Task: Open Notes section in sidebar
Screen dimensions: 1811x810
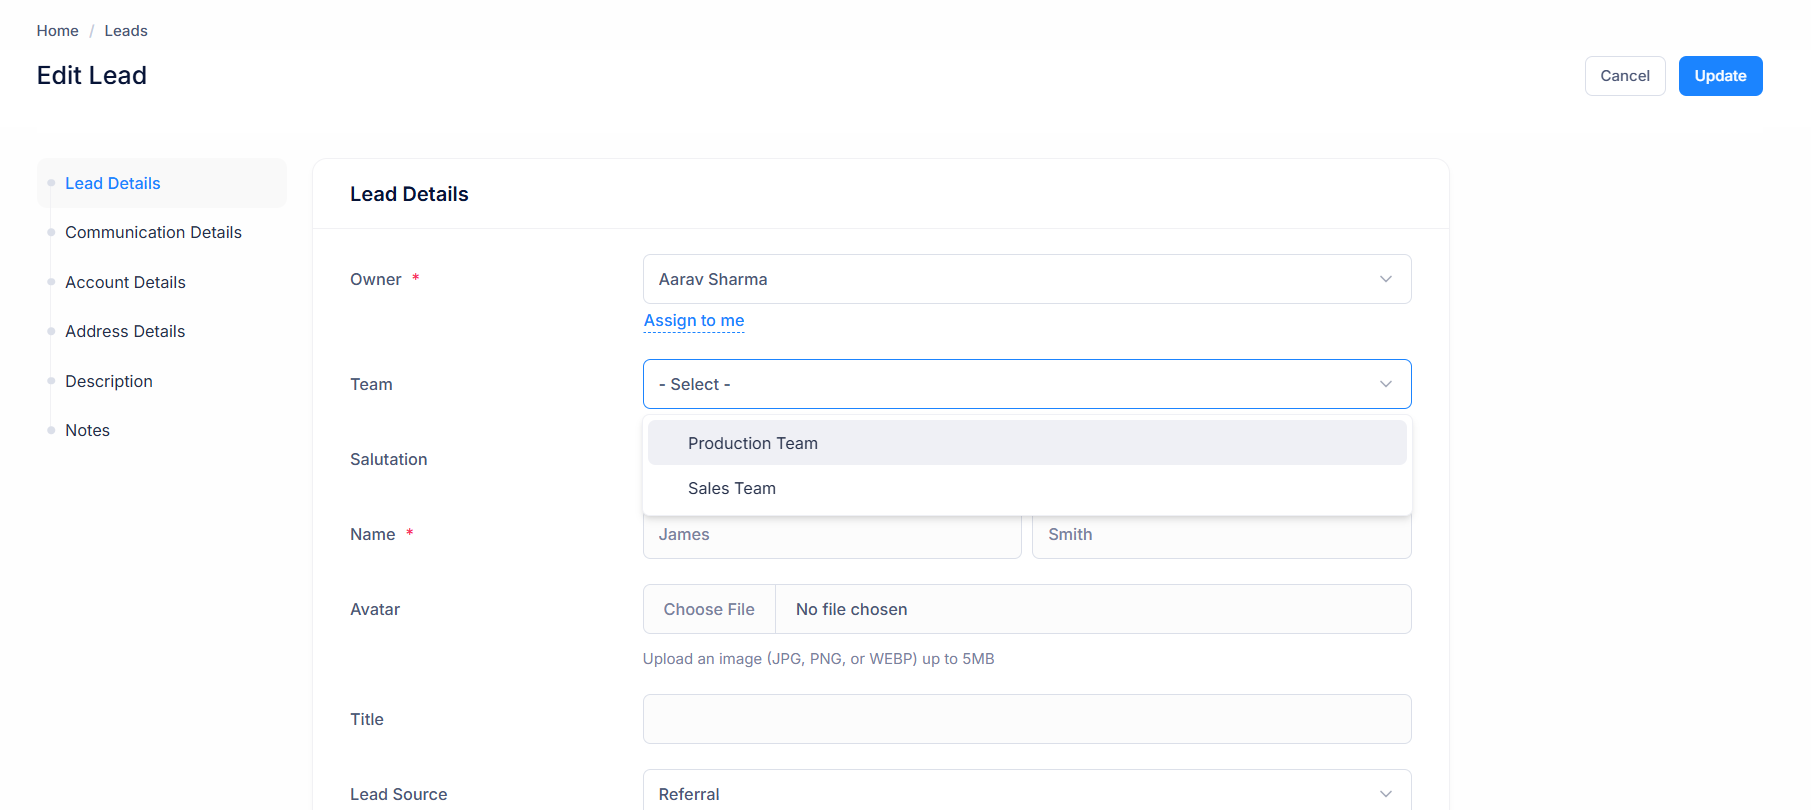Action: [x=87, y=430]
